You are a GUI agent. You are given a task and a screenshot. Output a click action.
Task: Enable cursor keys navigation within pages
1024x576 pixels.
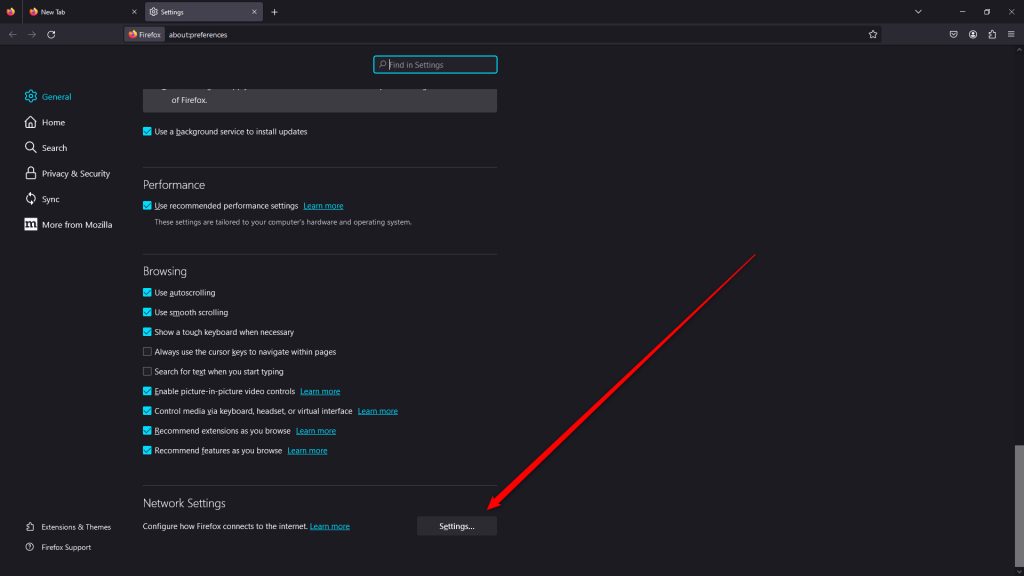click(x=147, y=352)
